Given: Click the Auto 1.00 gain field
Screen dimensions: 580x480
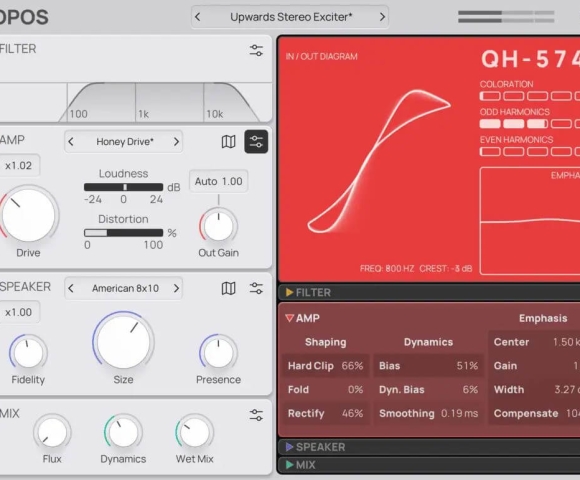Looking at the screenshot, I should pos(219,181).
